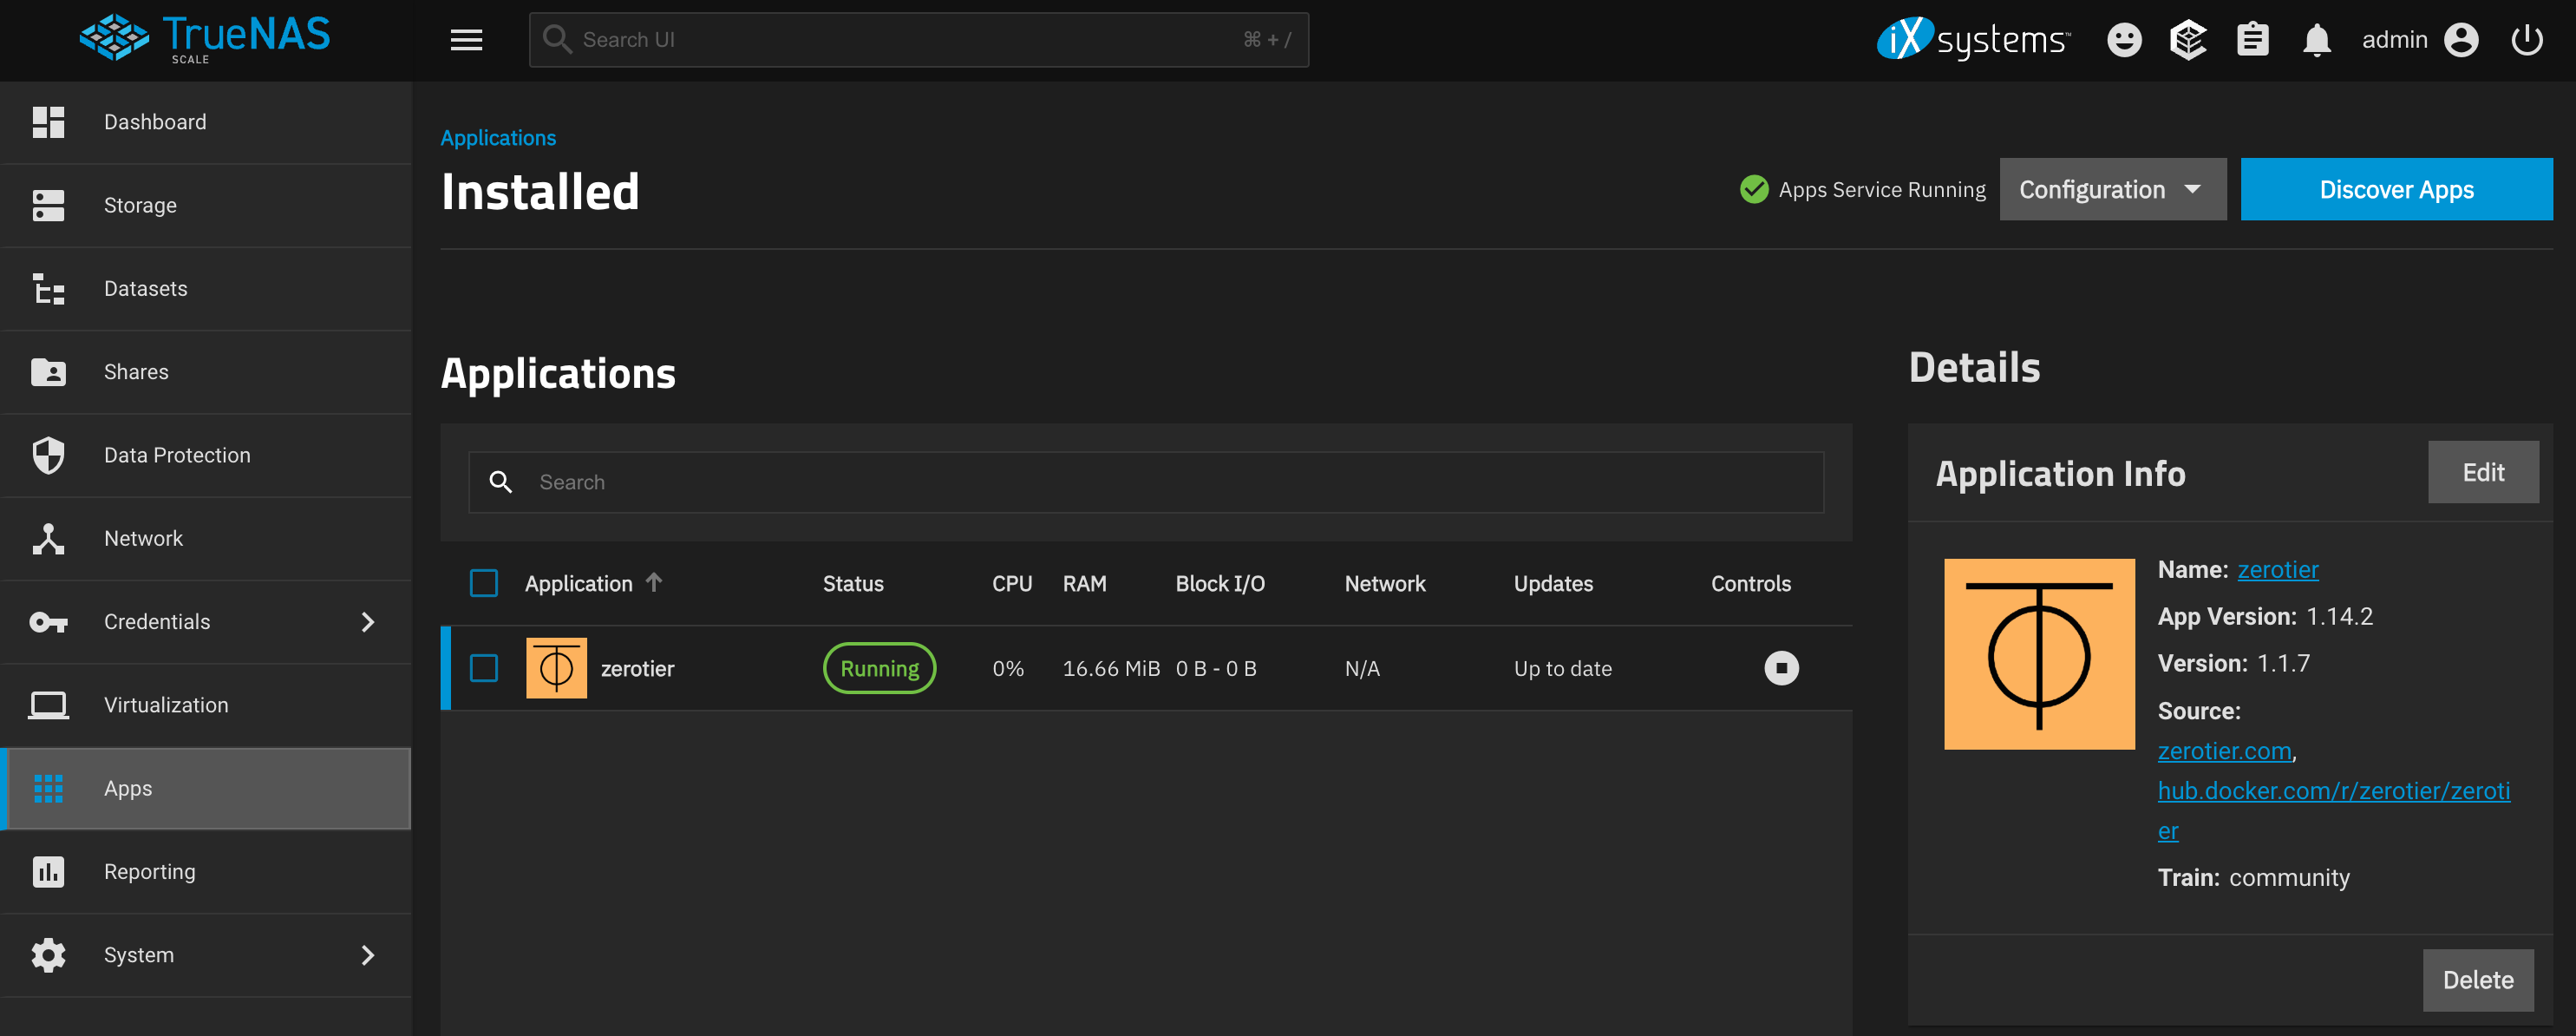Expand the System submenu chevron
The width and height of the screenshot is (2576, 1036).
[x=367, y=955]
